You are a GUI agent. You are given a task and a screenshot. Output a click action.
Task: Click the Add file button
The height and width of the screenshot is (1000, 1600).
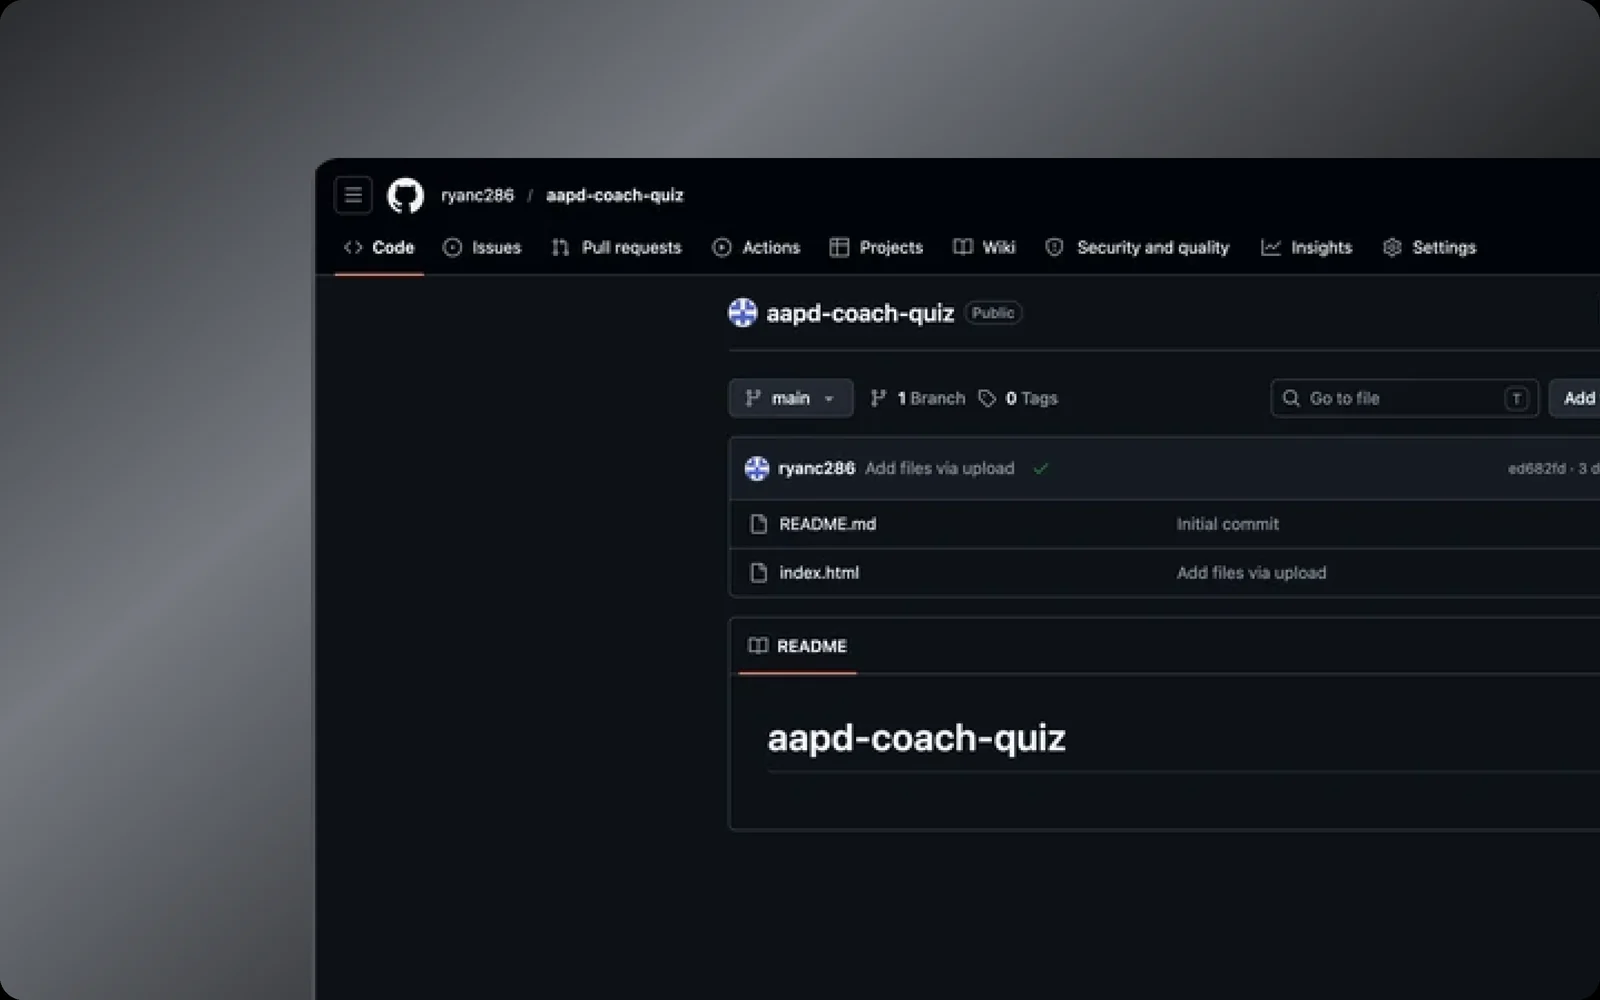[1575, 398]
